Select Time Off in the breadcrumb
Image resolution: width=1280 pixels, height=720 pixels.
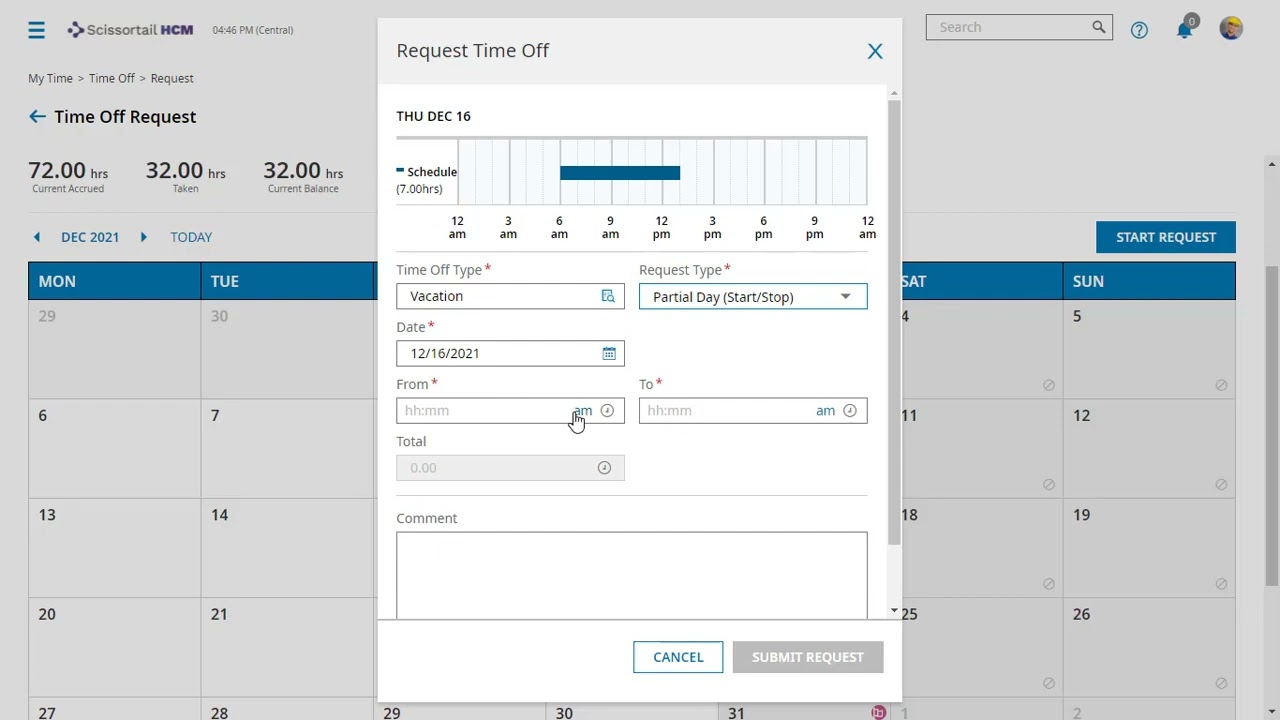(x=111, y=78)
